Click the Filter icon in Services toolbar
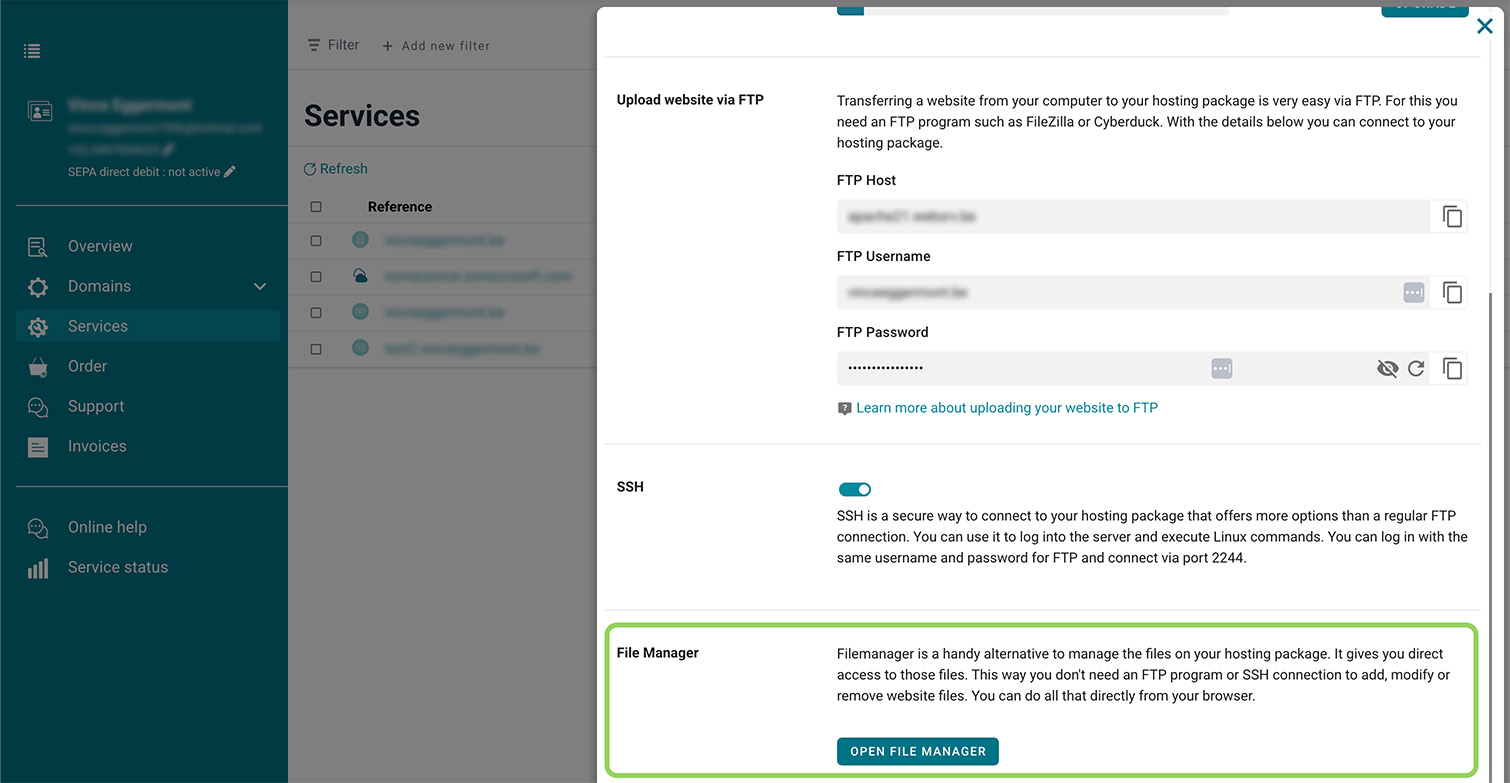The height and width of the screenshot is (783, 1510). click(x=314, y=45)
